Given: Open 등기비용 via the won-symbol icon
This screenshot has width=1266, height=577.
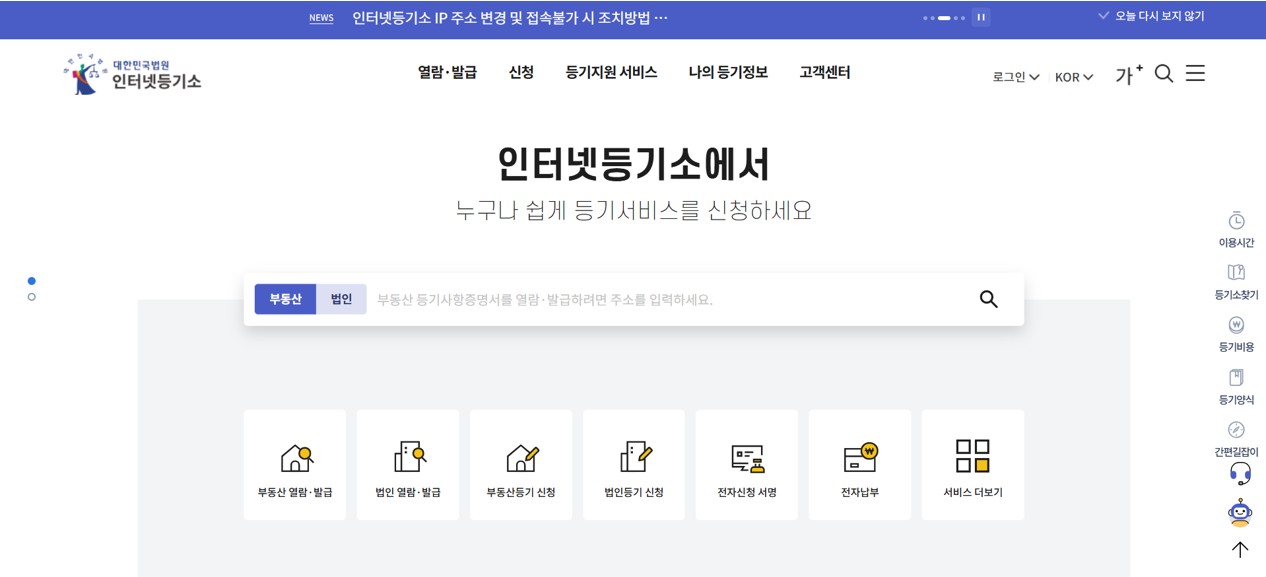Looking at the screenshot, I should click(x=1237, y=324).
